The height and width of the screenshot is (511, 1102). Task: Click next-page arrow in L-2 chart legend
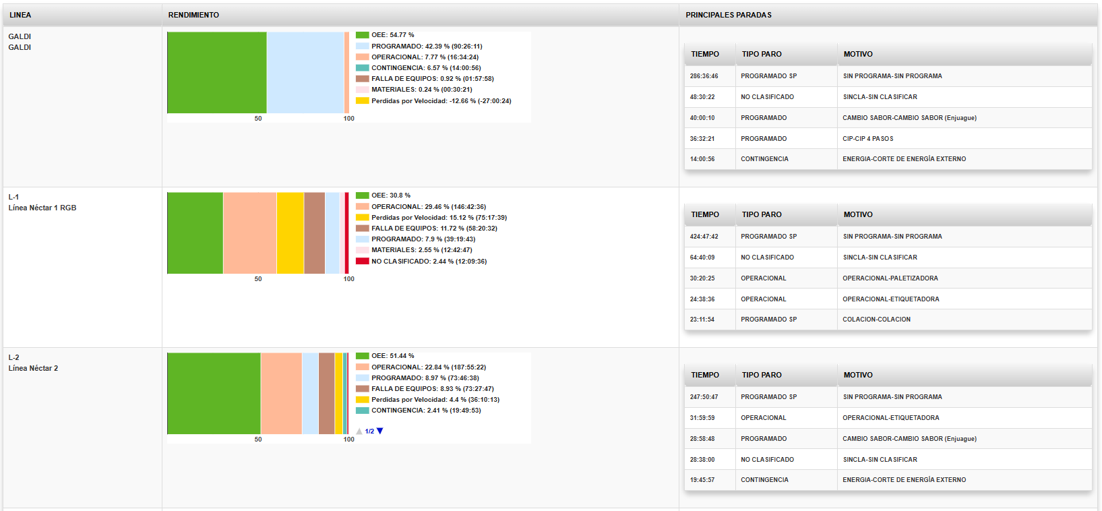pos(380,431)
